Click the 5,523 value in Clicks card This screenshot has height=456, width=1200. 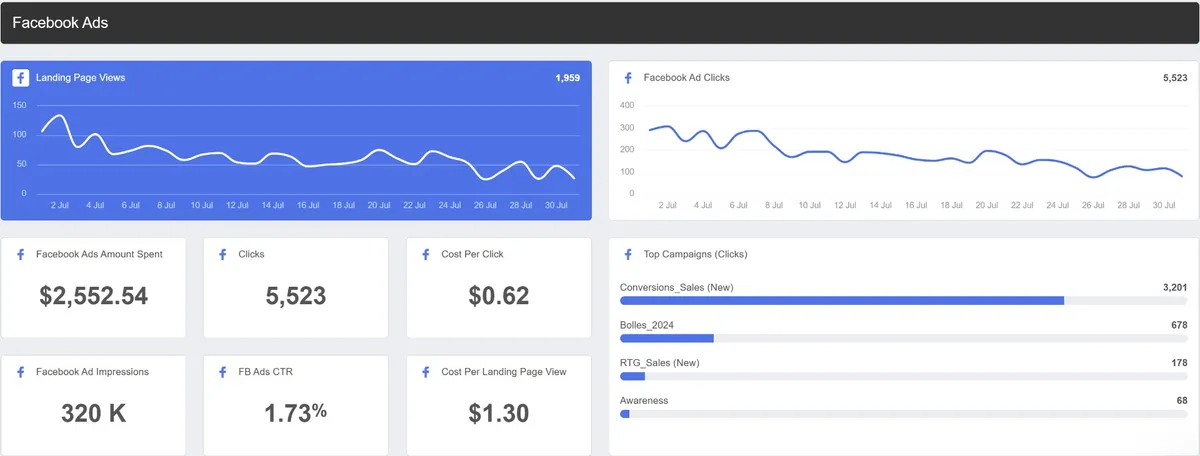click(296, 296)
